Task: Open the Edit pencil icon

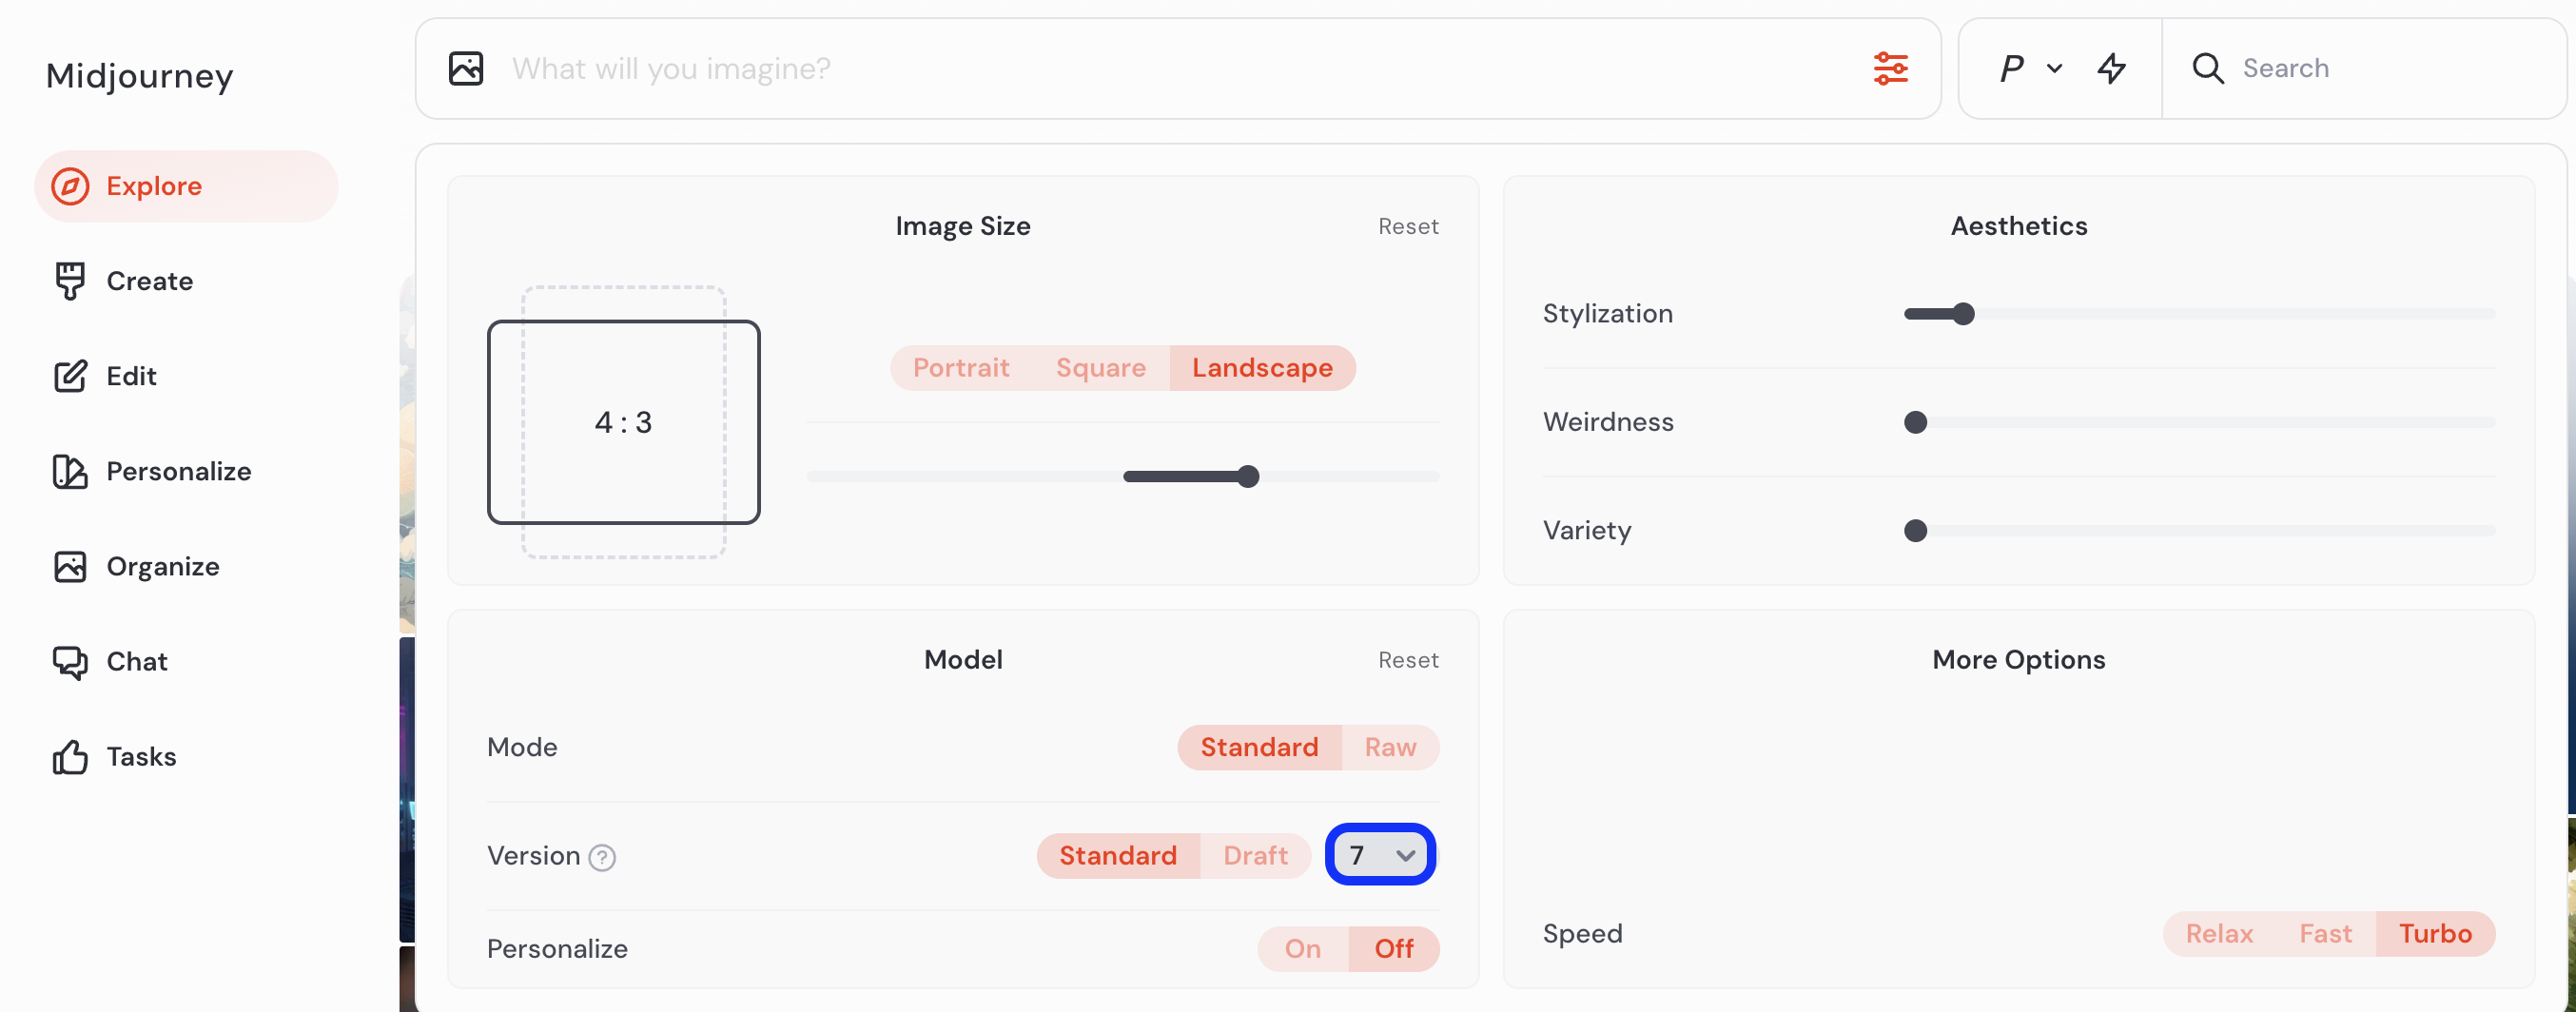Action: (x=70, y=376)
